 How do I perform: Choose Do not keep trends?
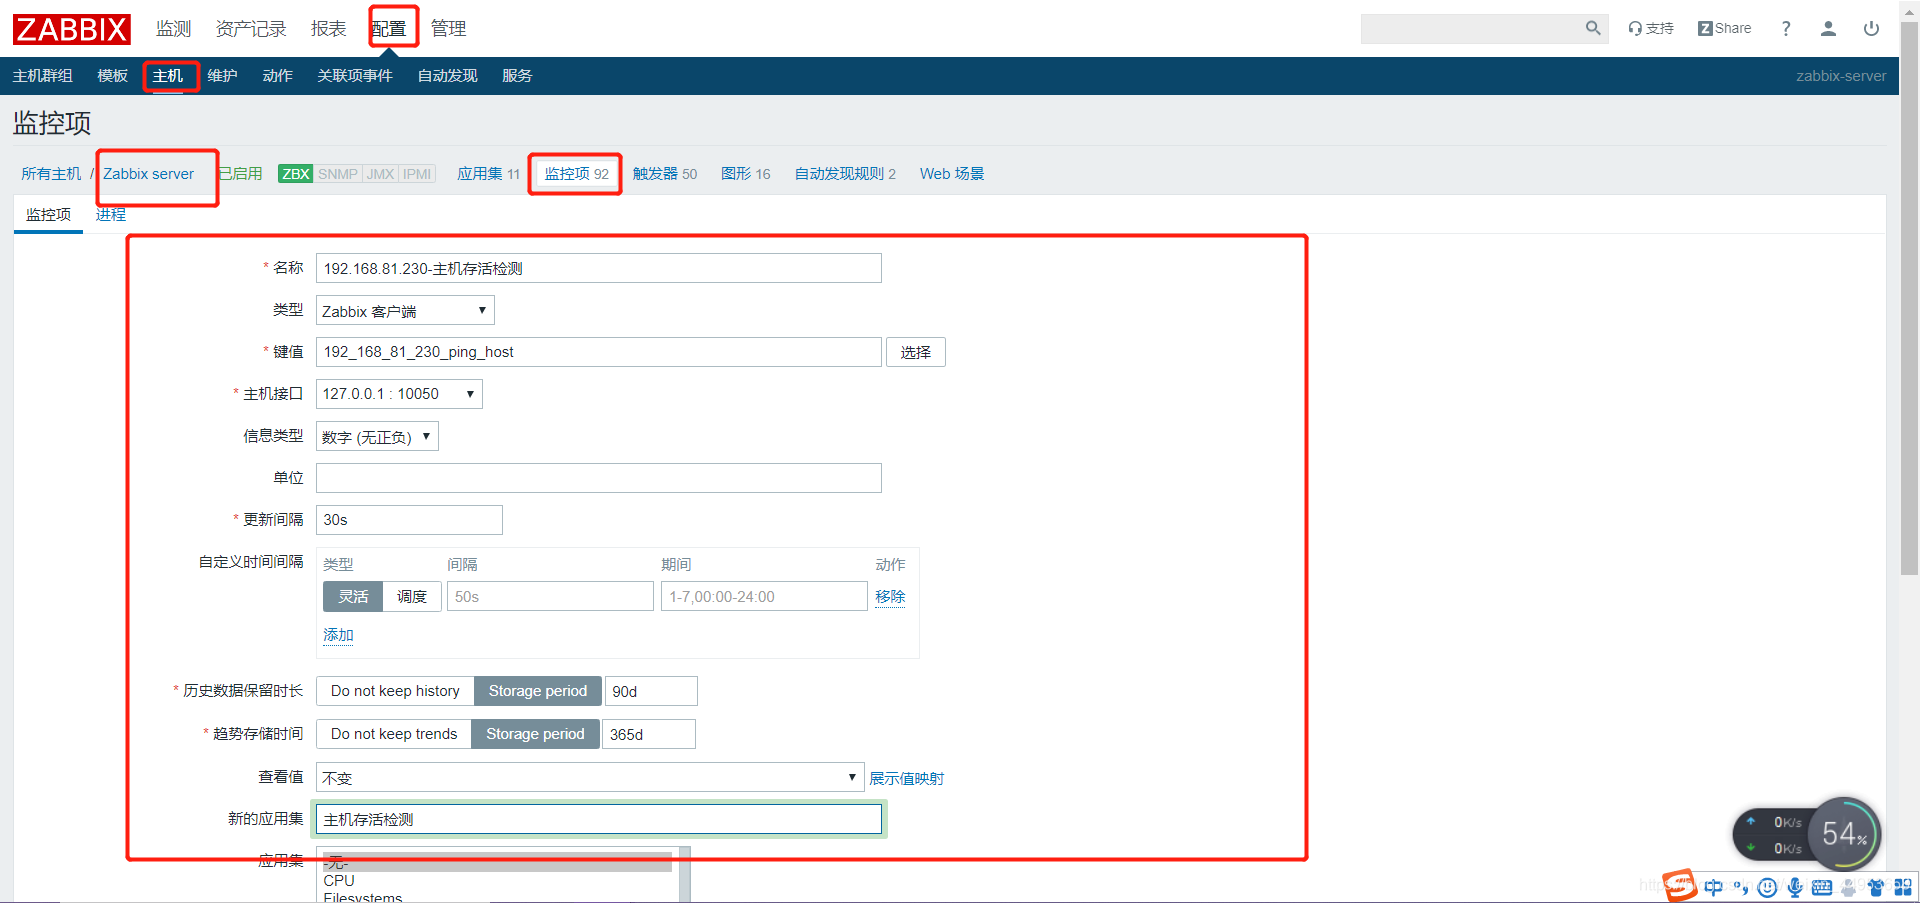[394, 734]
